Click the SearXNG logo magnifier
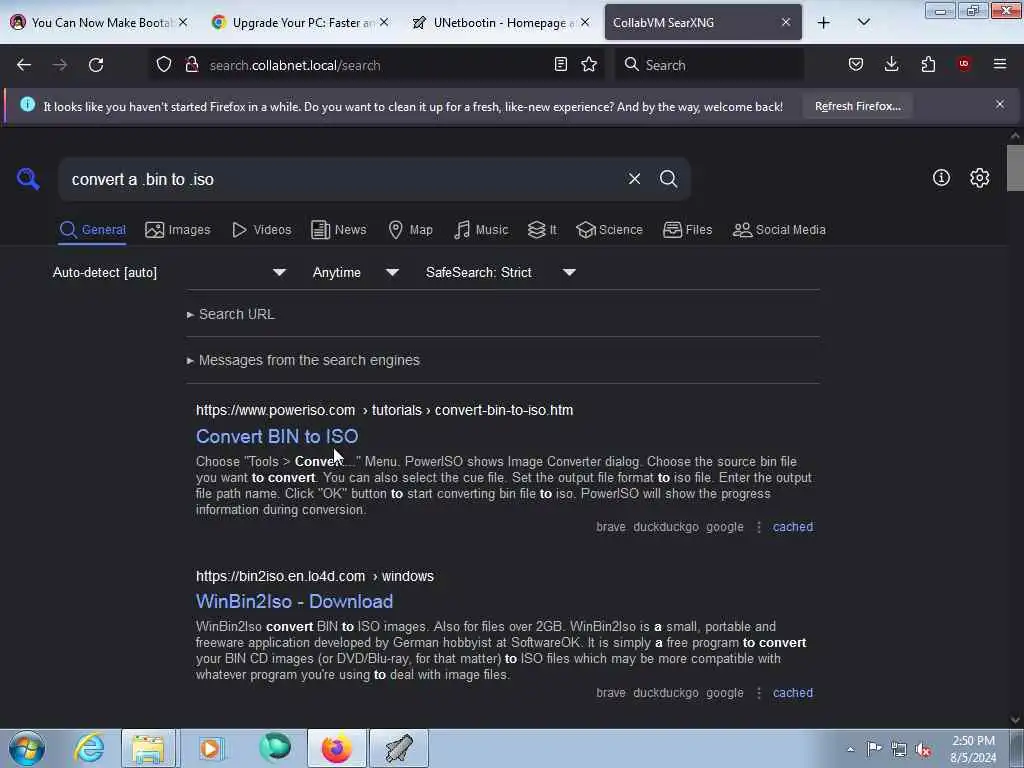Viewport: 1024px width, 768px height. (x=28, y=178)
